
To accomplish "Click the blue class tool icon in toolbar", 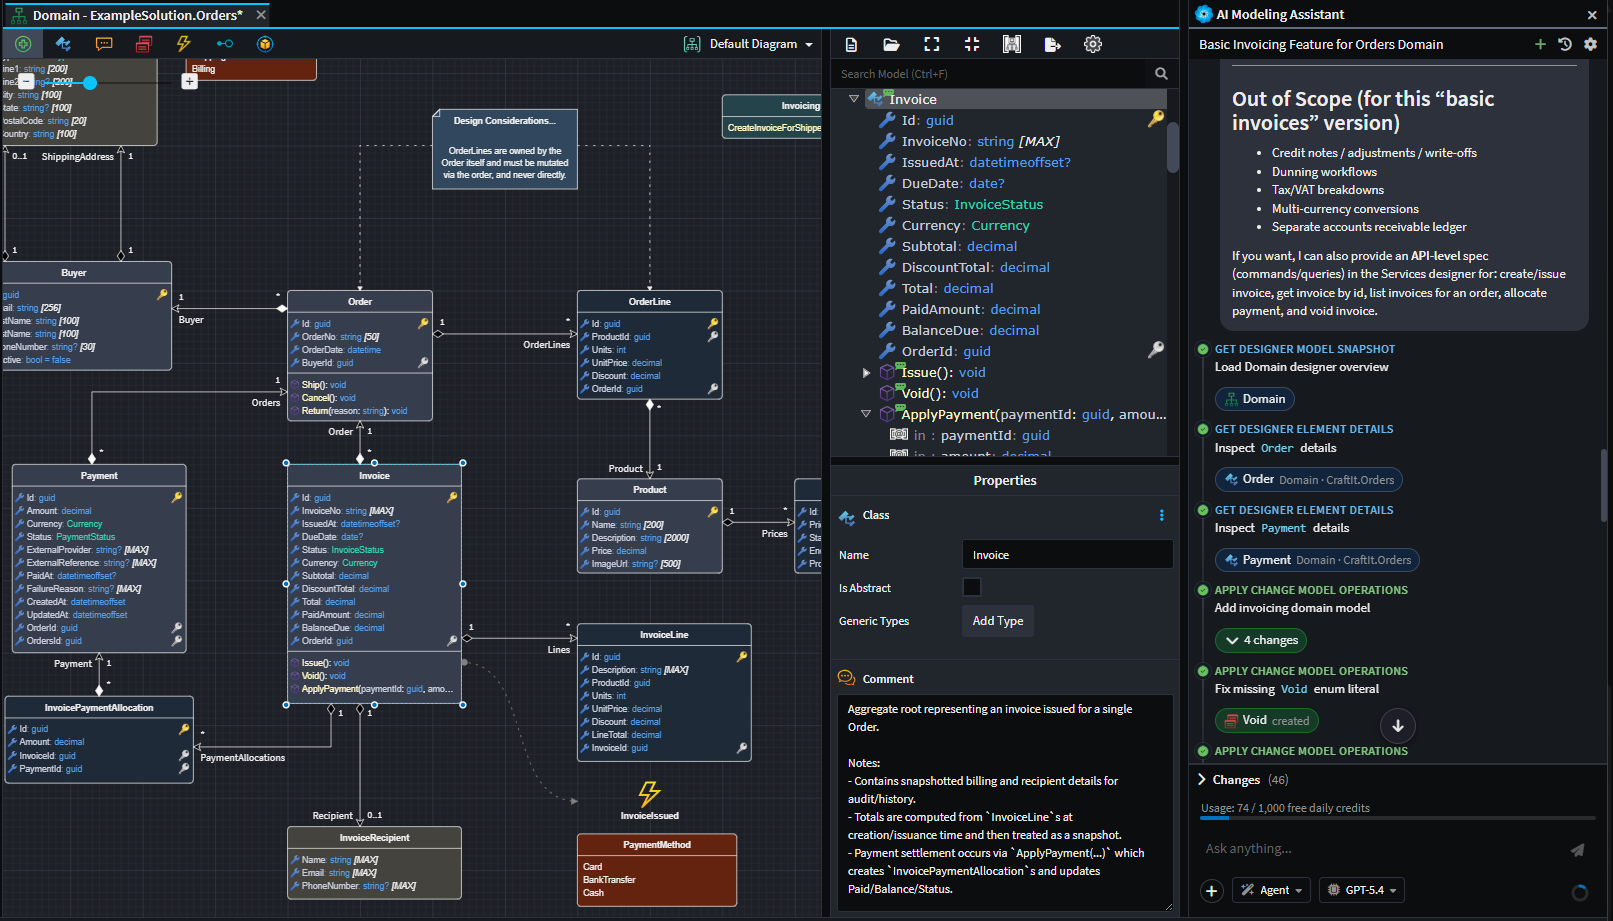I will click(x=63, y=44).
